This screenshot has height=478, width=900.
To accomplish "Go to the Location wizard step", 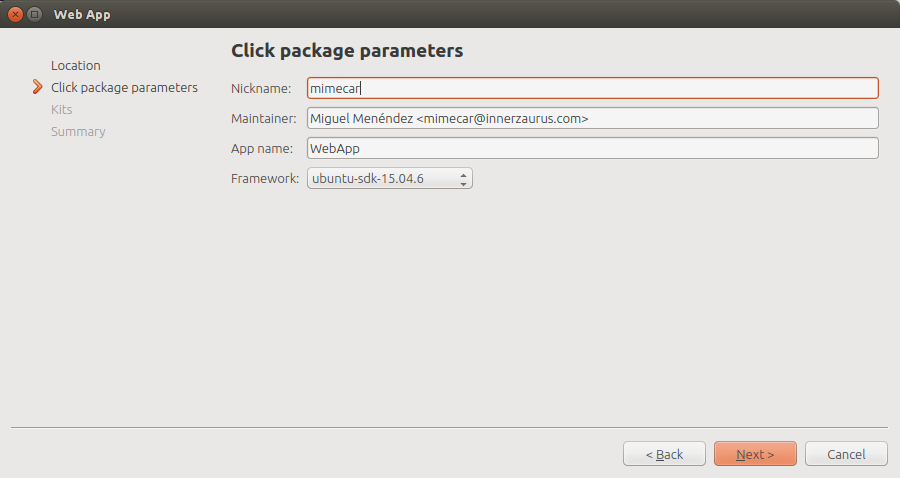I will tap(76, 65).
